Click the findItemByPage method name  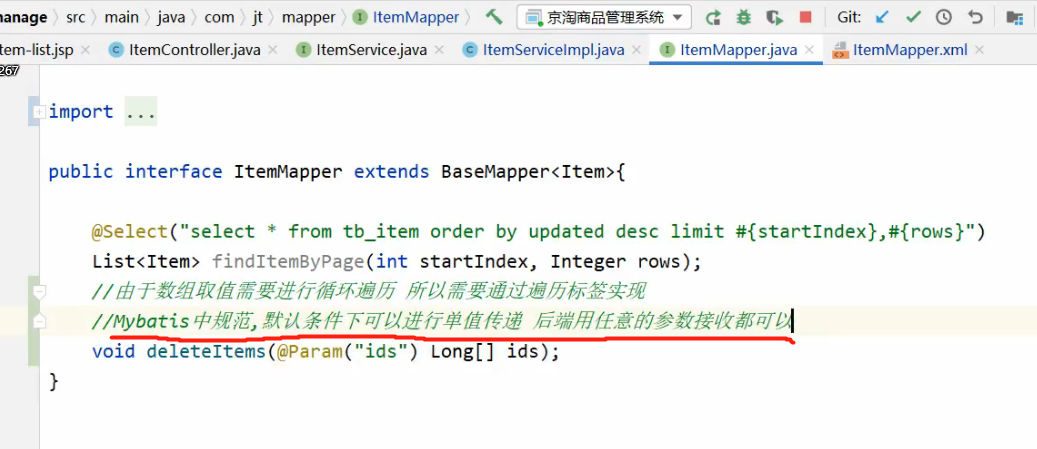click(x=288, y=262)
